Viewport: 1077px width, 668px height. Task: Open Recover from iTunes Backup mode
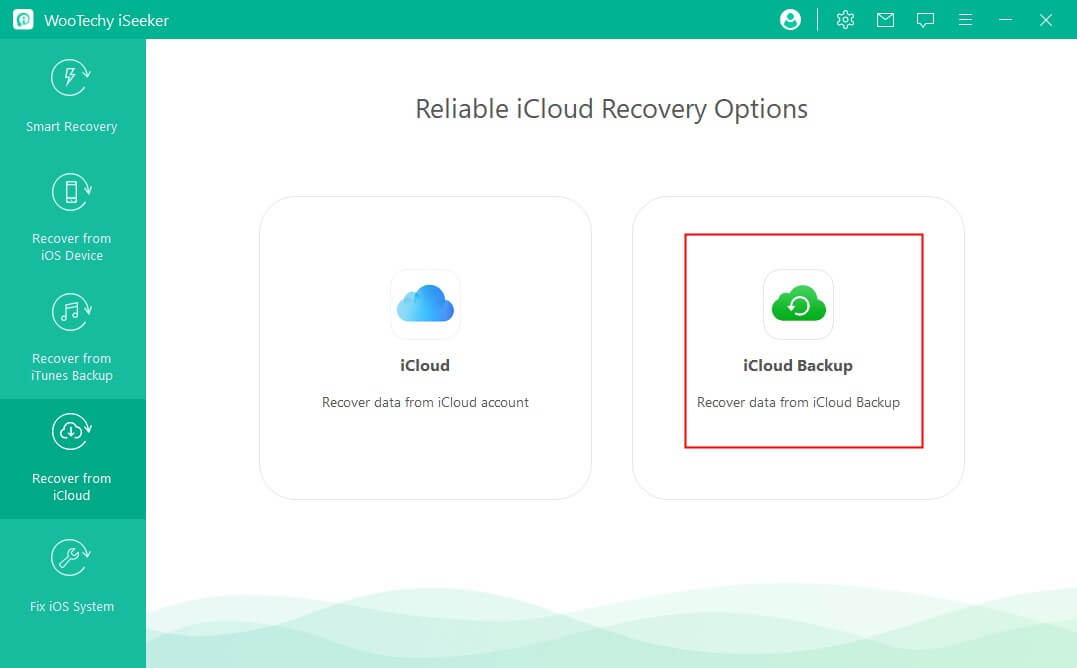[x=70, y=335]
